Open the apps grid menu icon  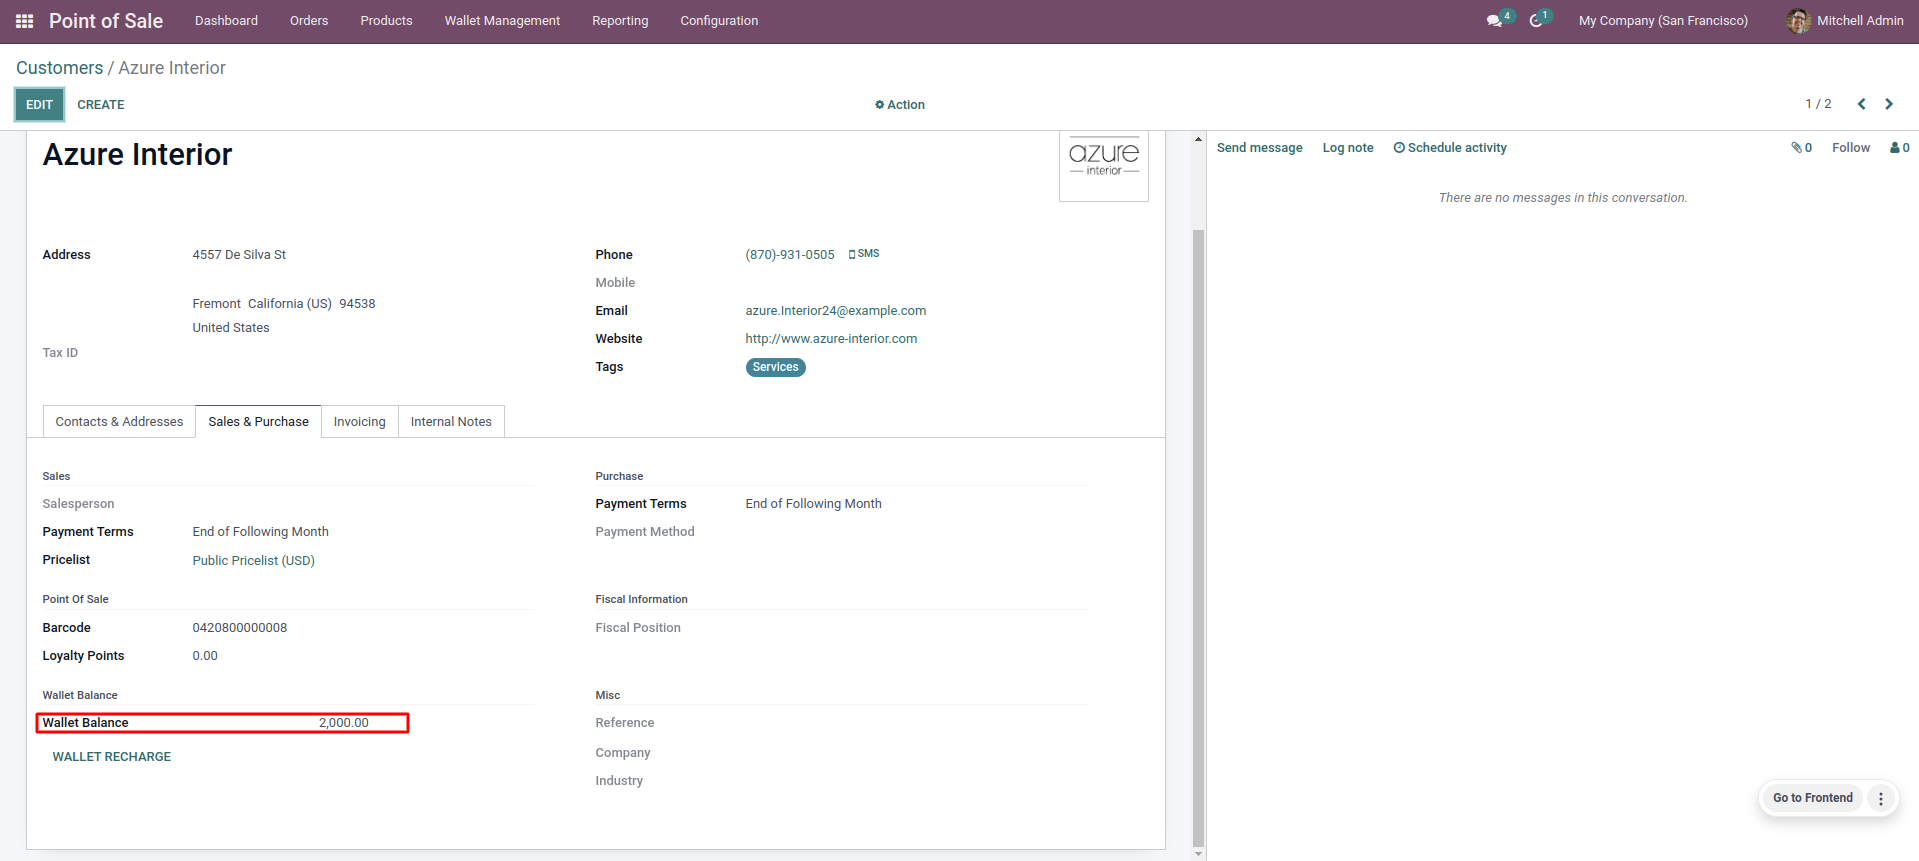pos(25,21)
